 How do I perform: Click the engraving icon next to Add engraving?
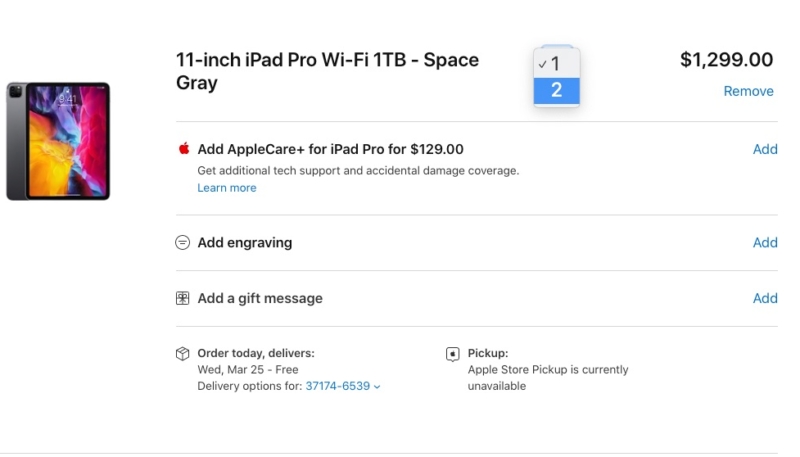click(183, 242)
